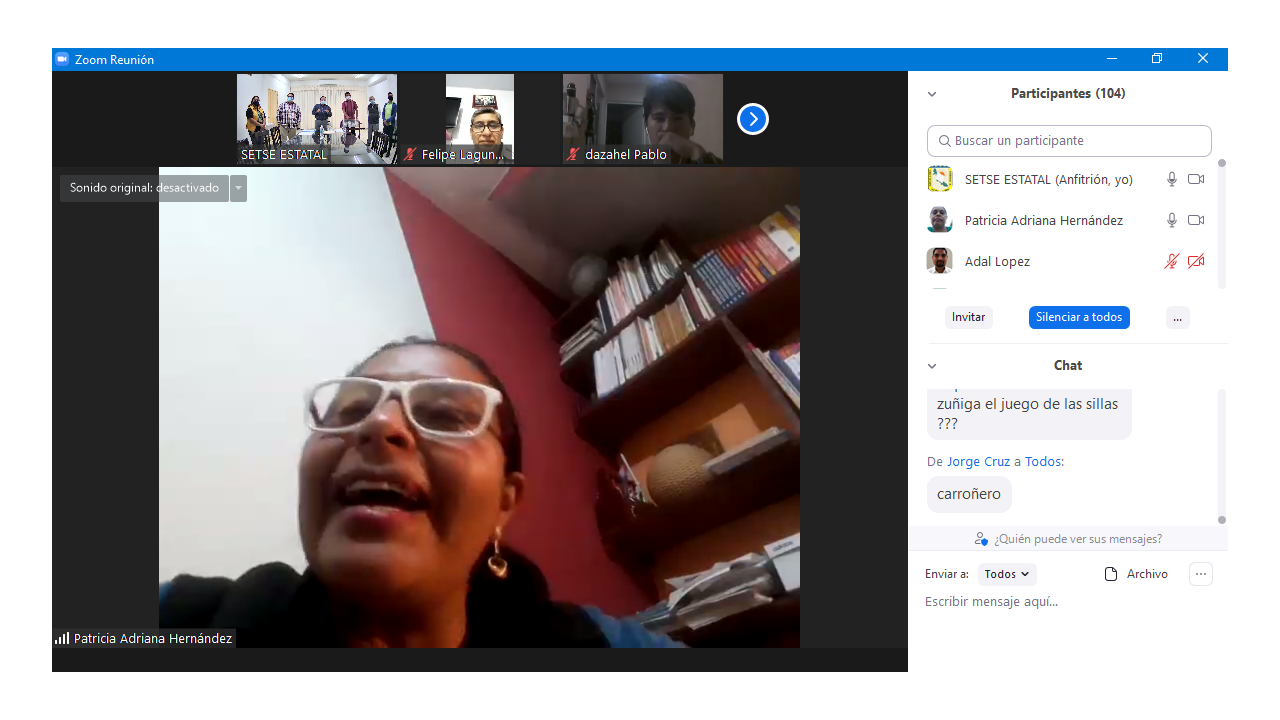This screenshot has width=1280, height=720.
Task: Minimize the Zoom Reunión window
Action: [x=1112, y=59]
